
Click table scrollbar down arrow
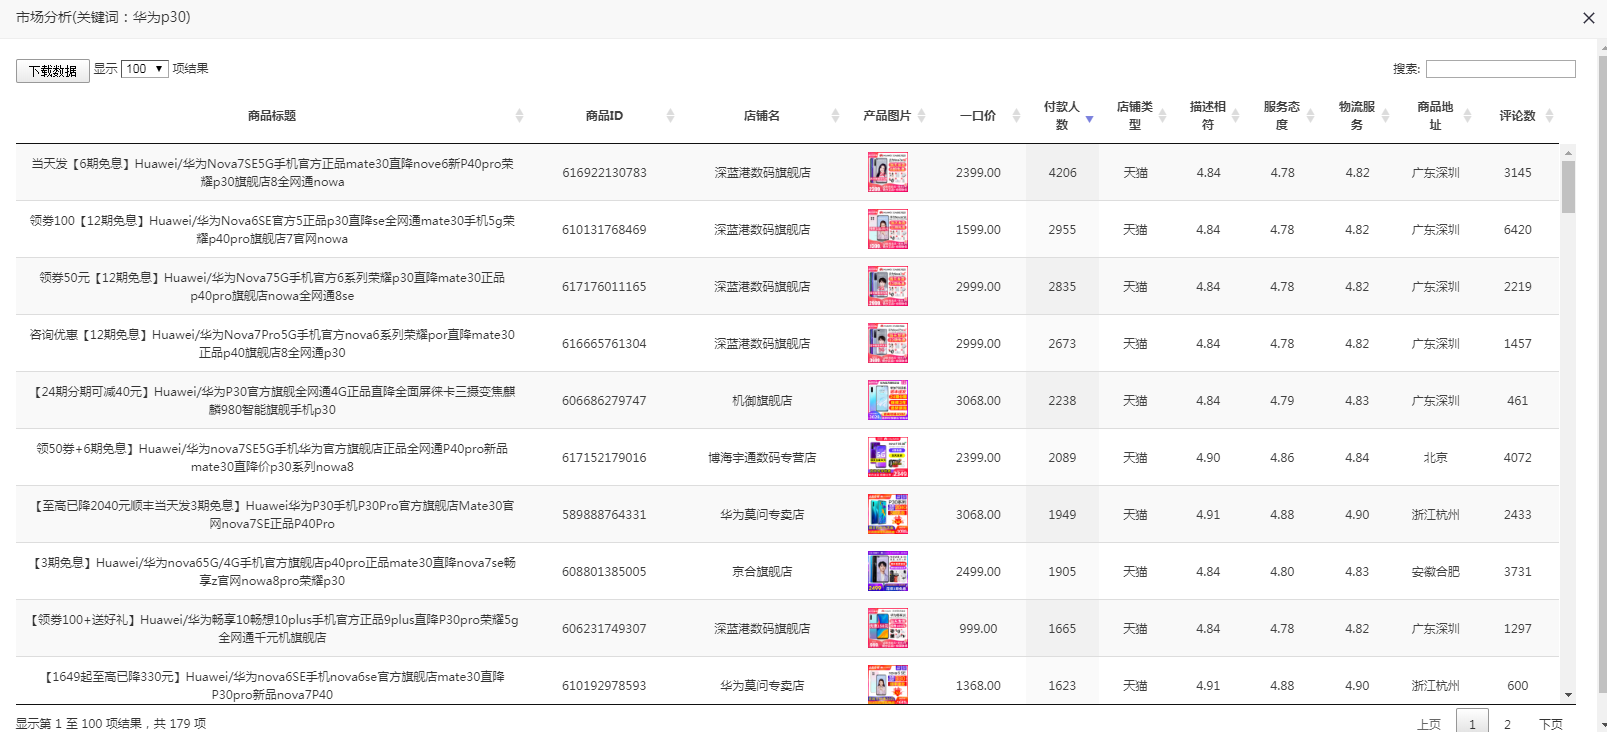[1568, 695]
